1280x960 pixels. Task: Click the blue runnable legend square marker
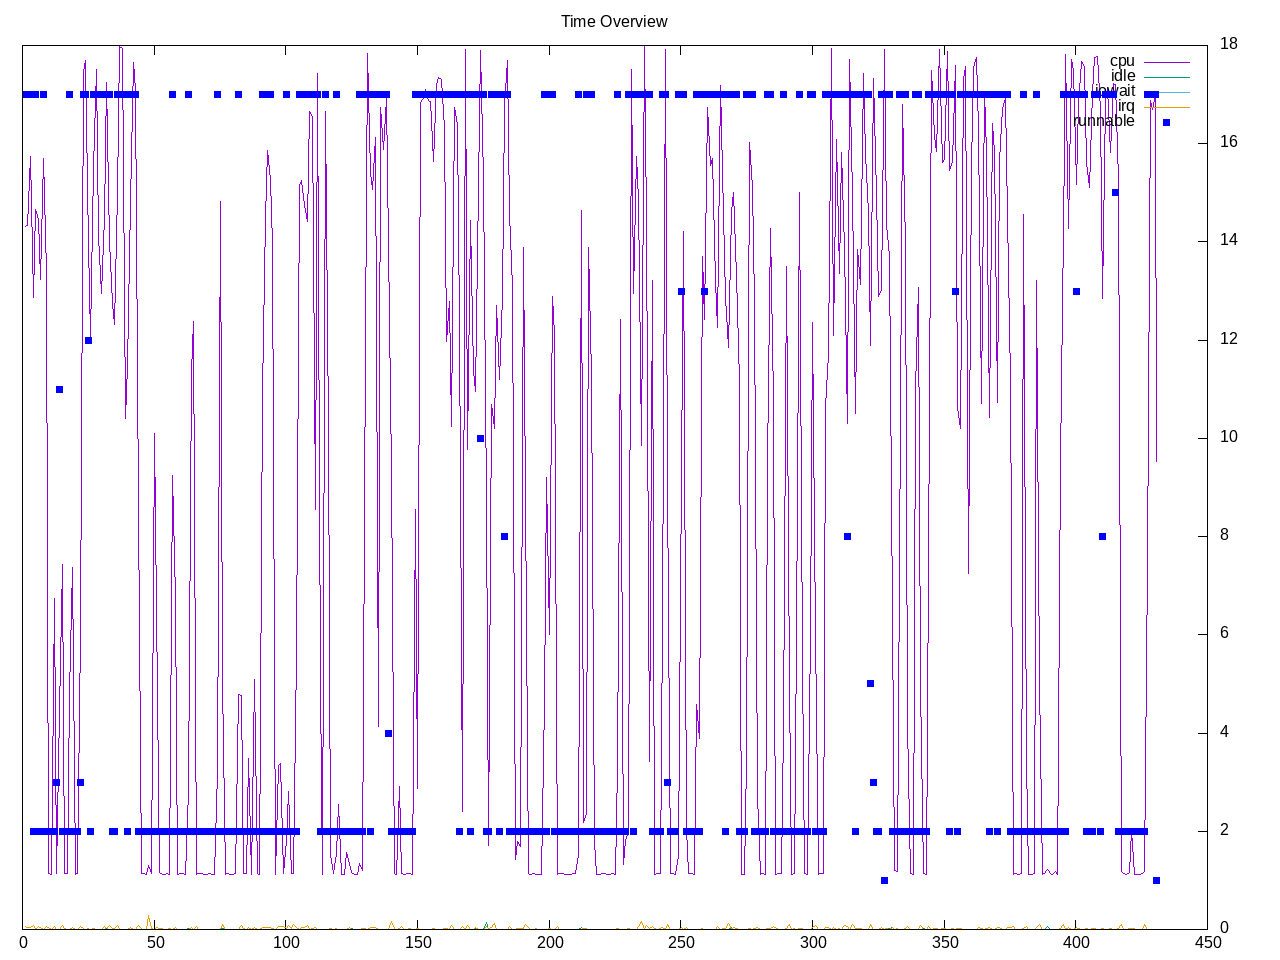[1166, 122]
